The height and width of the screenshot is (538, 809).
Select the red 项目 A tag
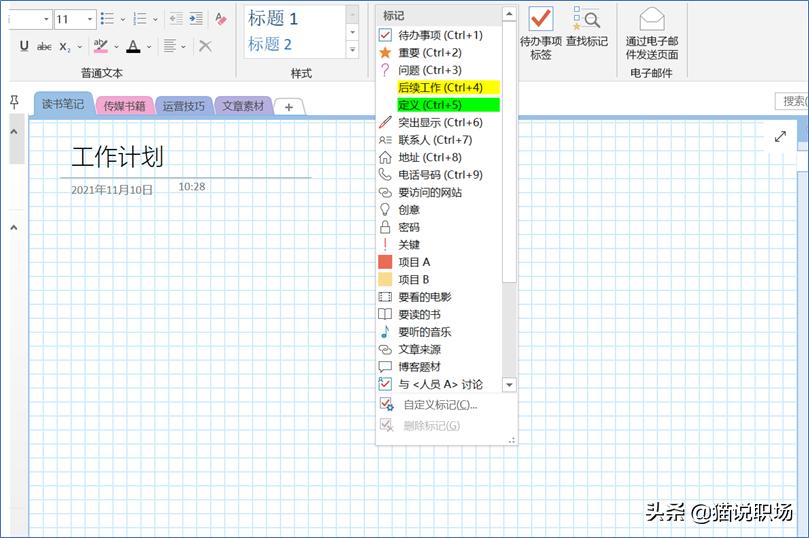tap(439, 262)
